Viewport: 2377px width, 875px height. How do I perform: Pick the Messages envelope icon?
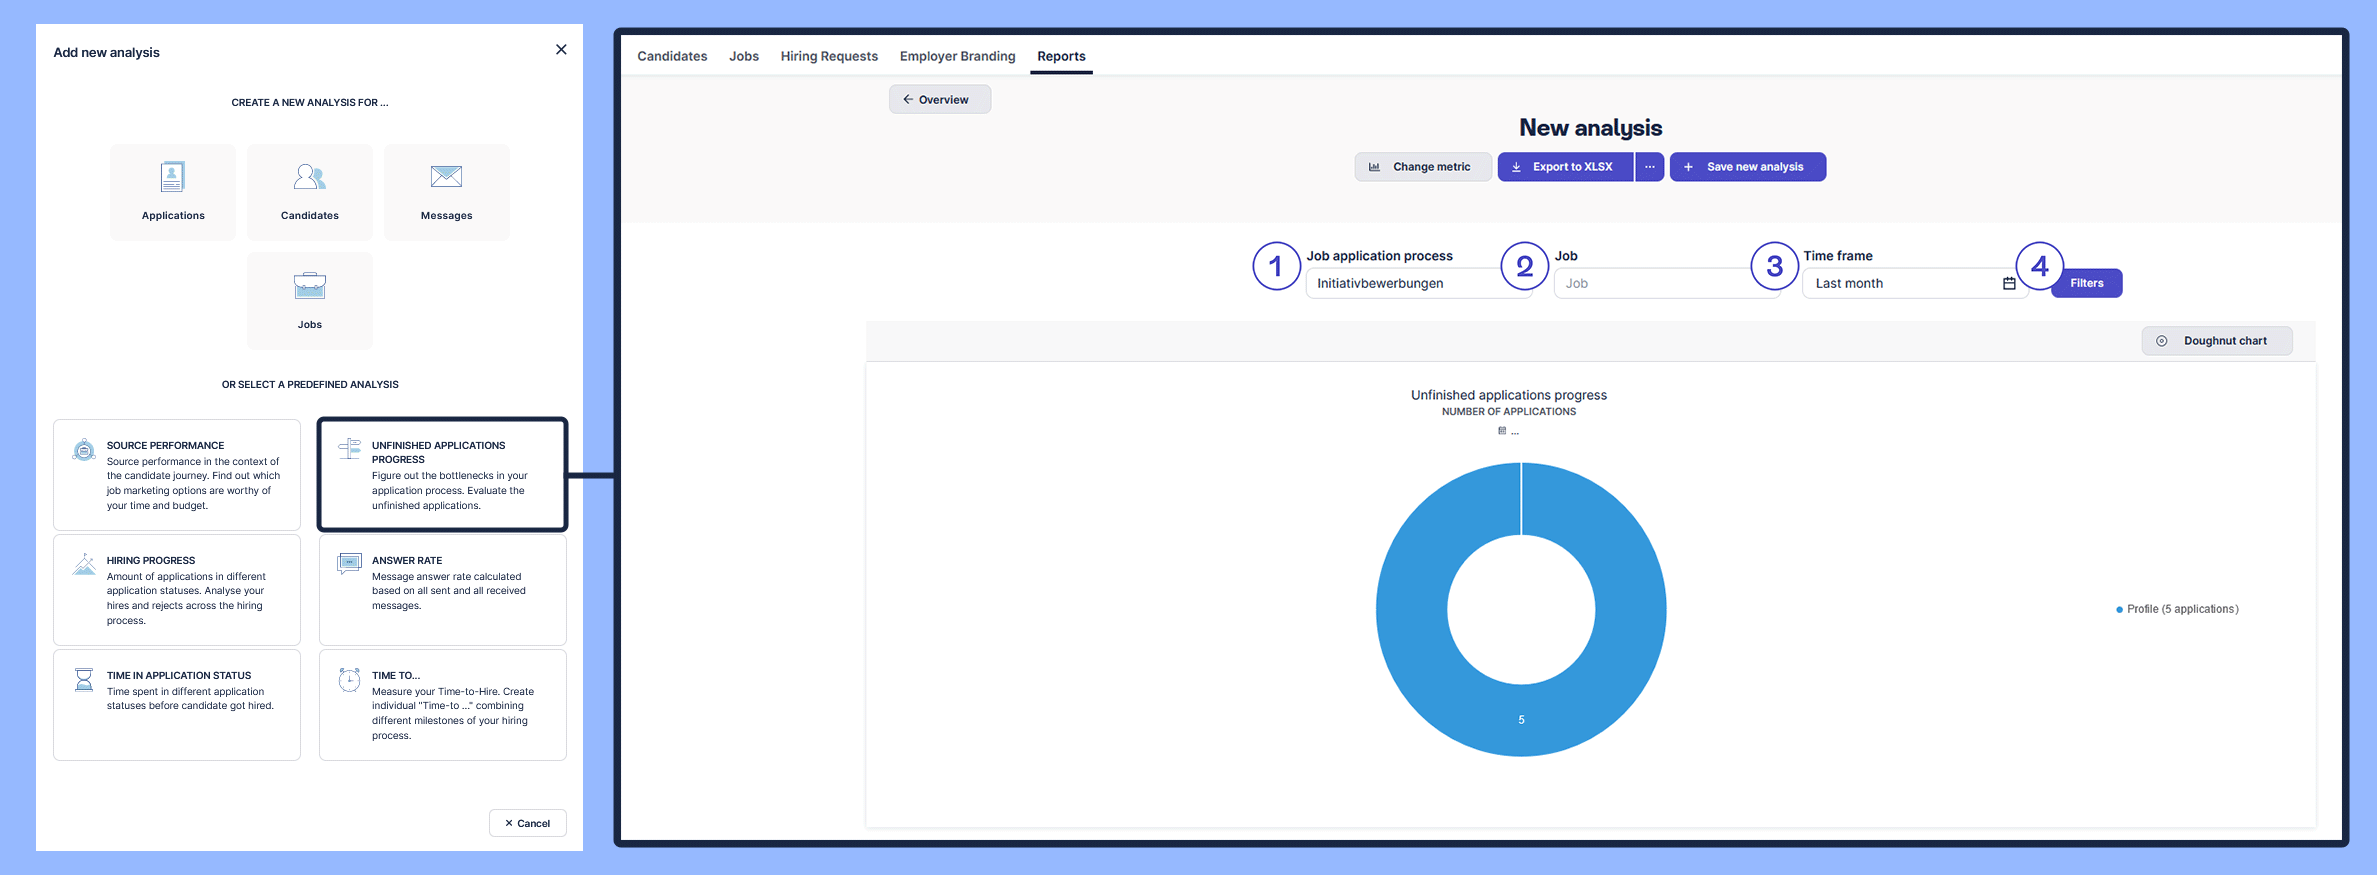[446, 178]
